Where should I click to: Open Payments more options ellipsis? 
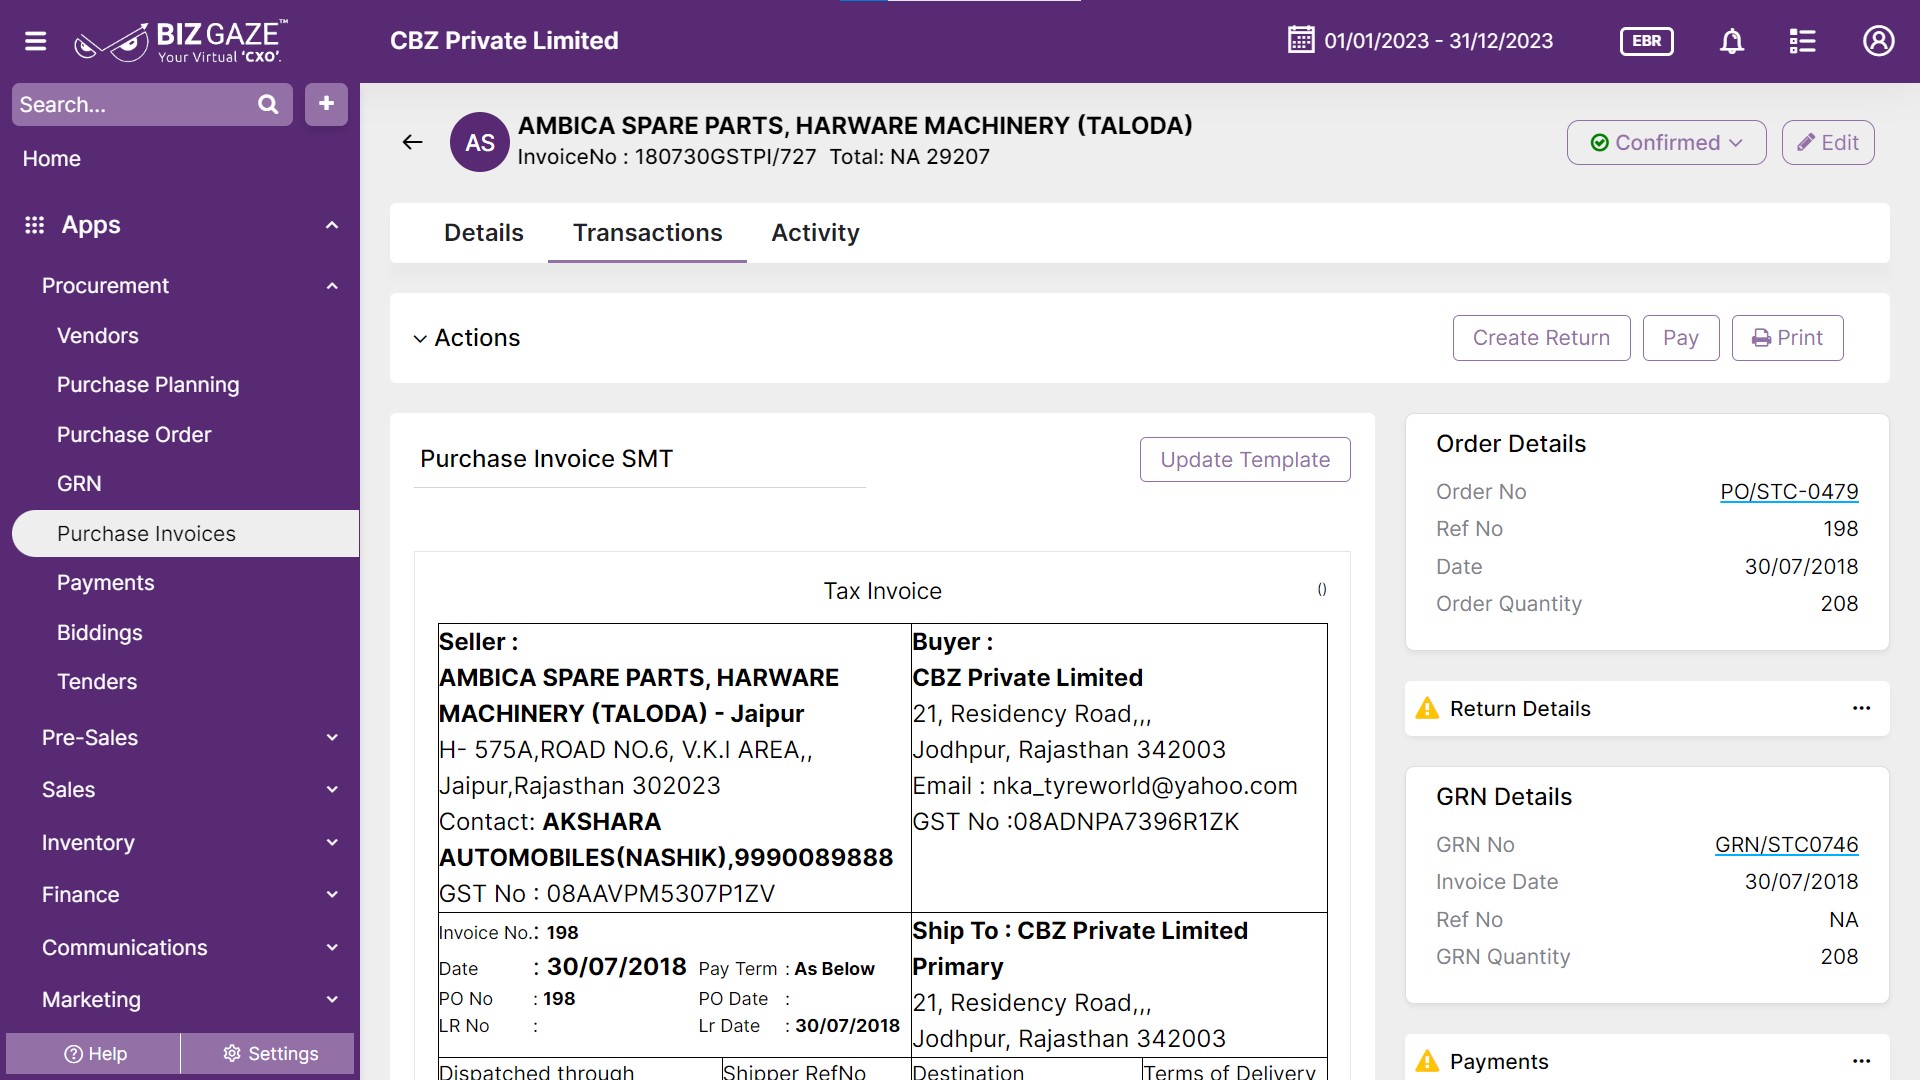(1861, 1061)
